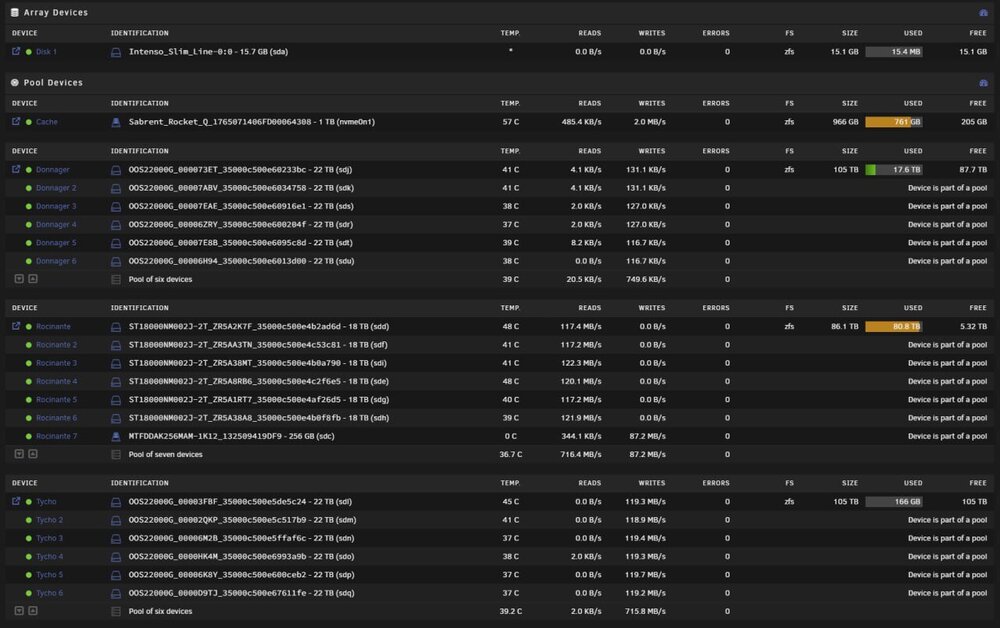
Task: Click the Cache used bar showing 761 GB
Action: tap(893, 122)
